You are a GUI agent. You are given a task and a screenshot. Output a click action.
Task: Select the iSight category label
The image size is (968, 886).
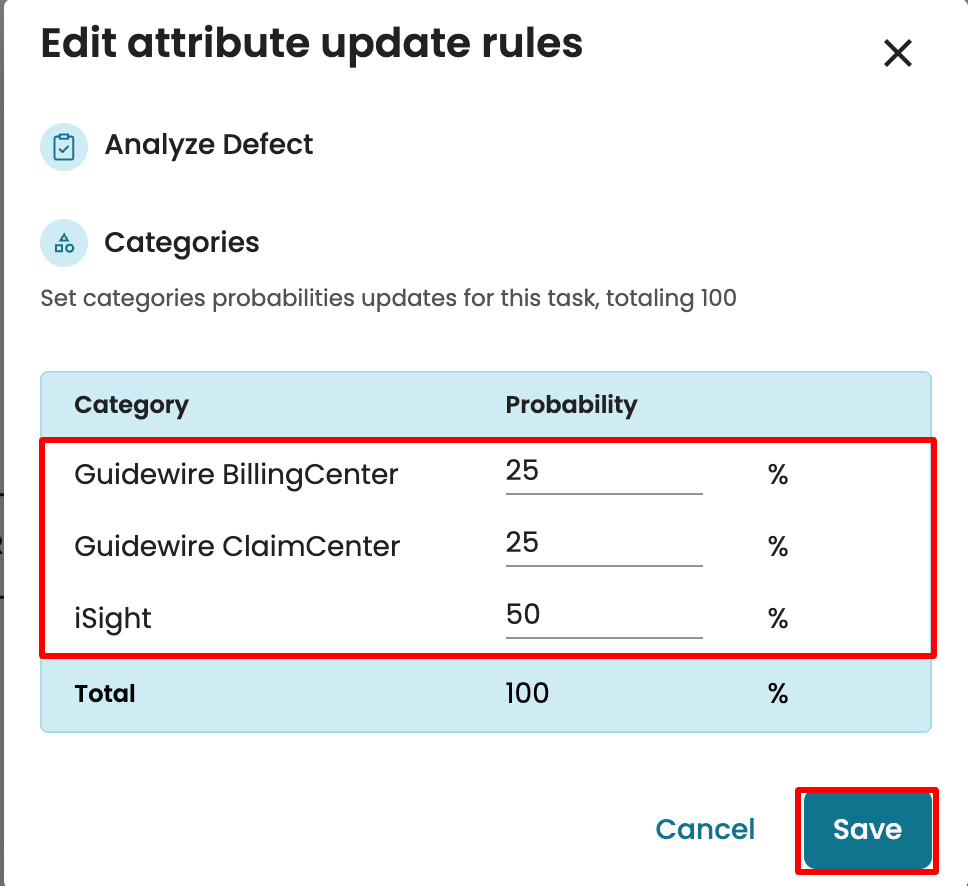113,618
